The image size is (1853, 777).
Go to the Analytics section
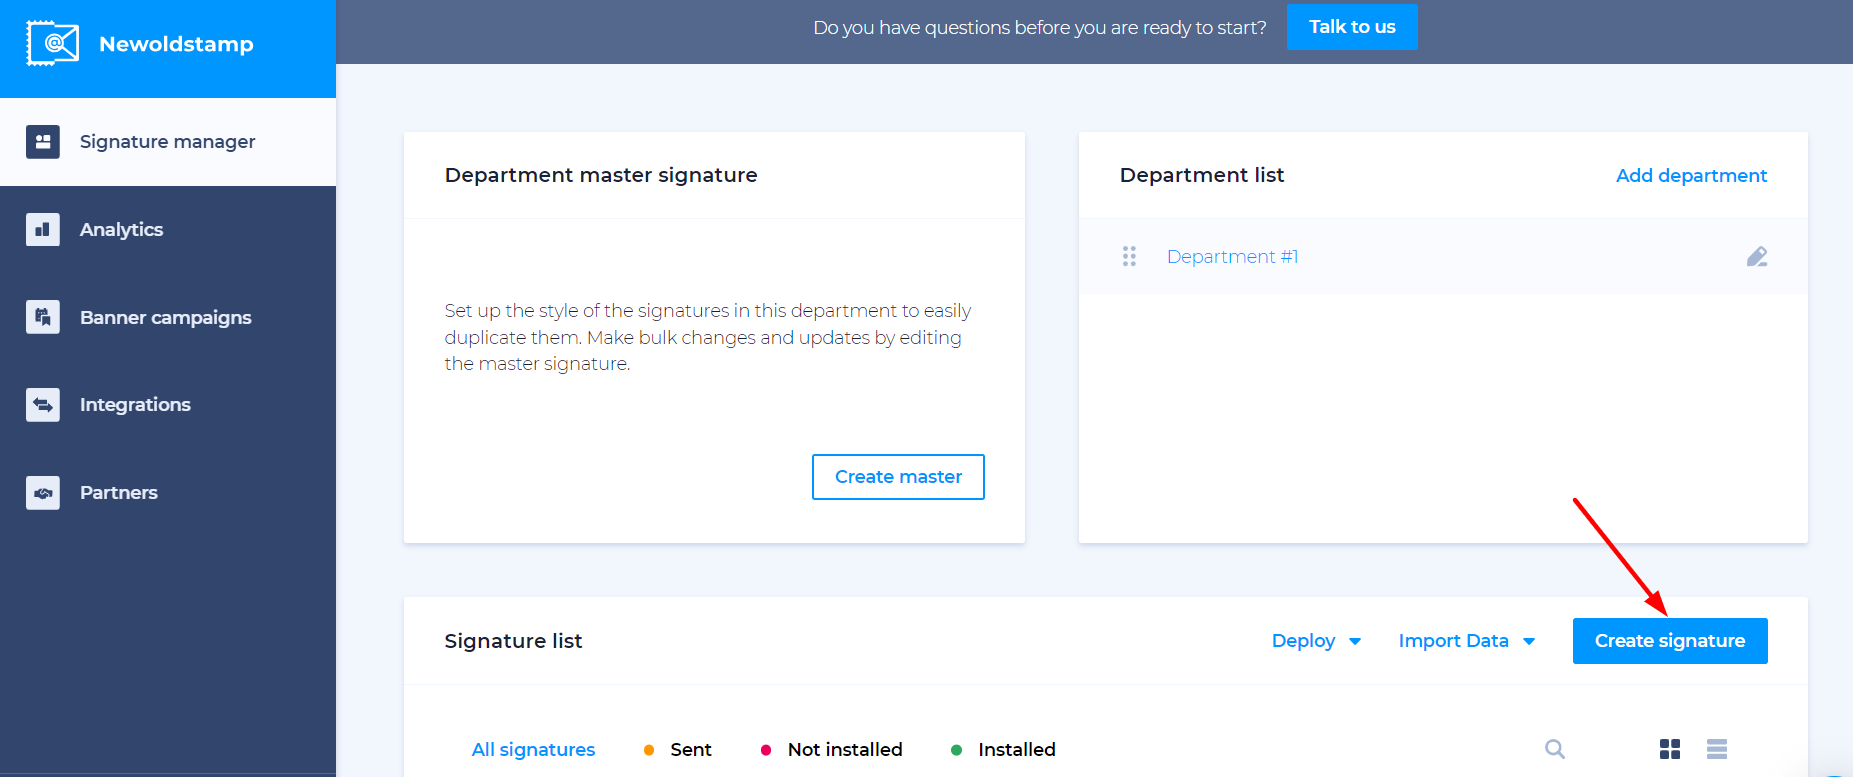[x=168, y=229]
